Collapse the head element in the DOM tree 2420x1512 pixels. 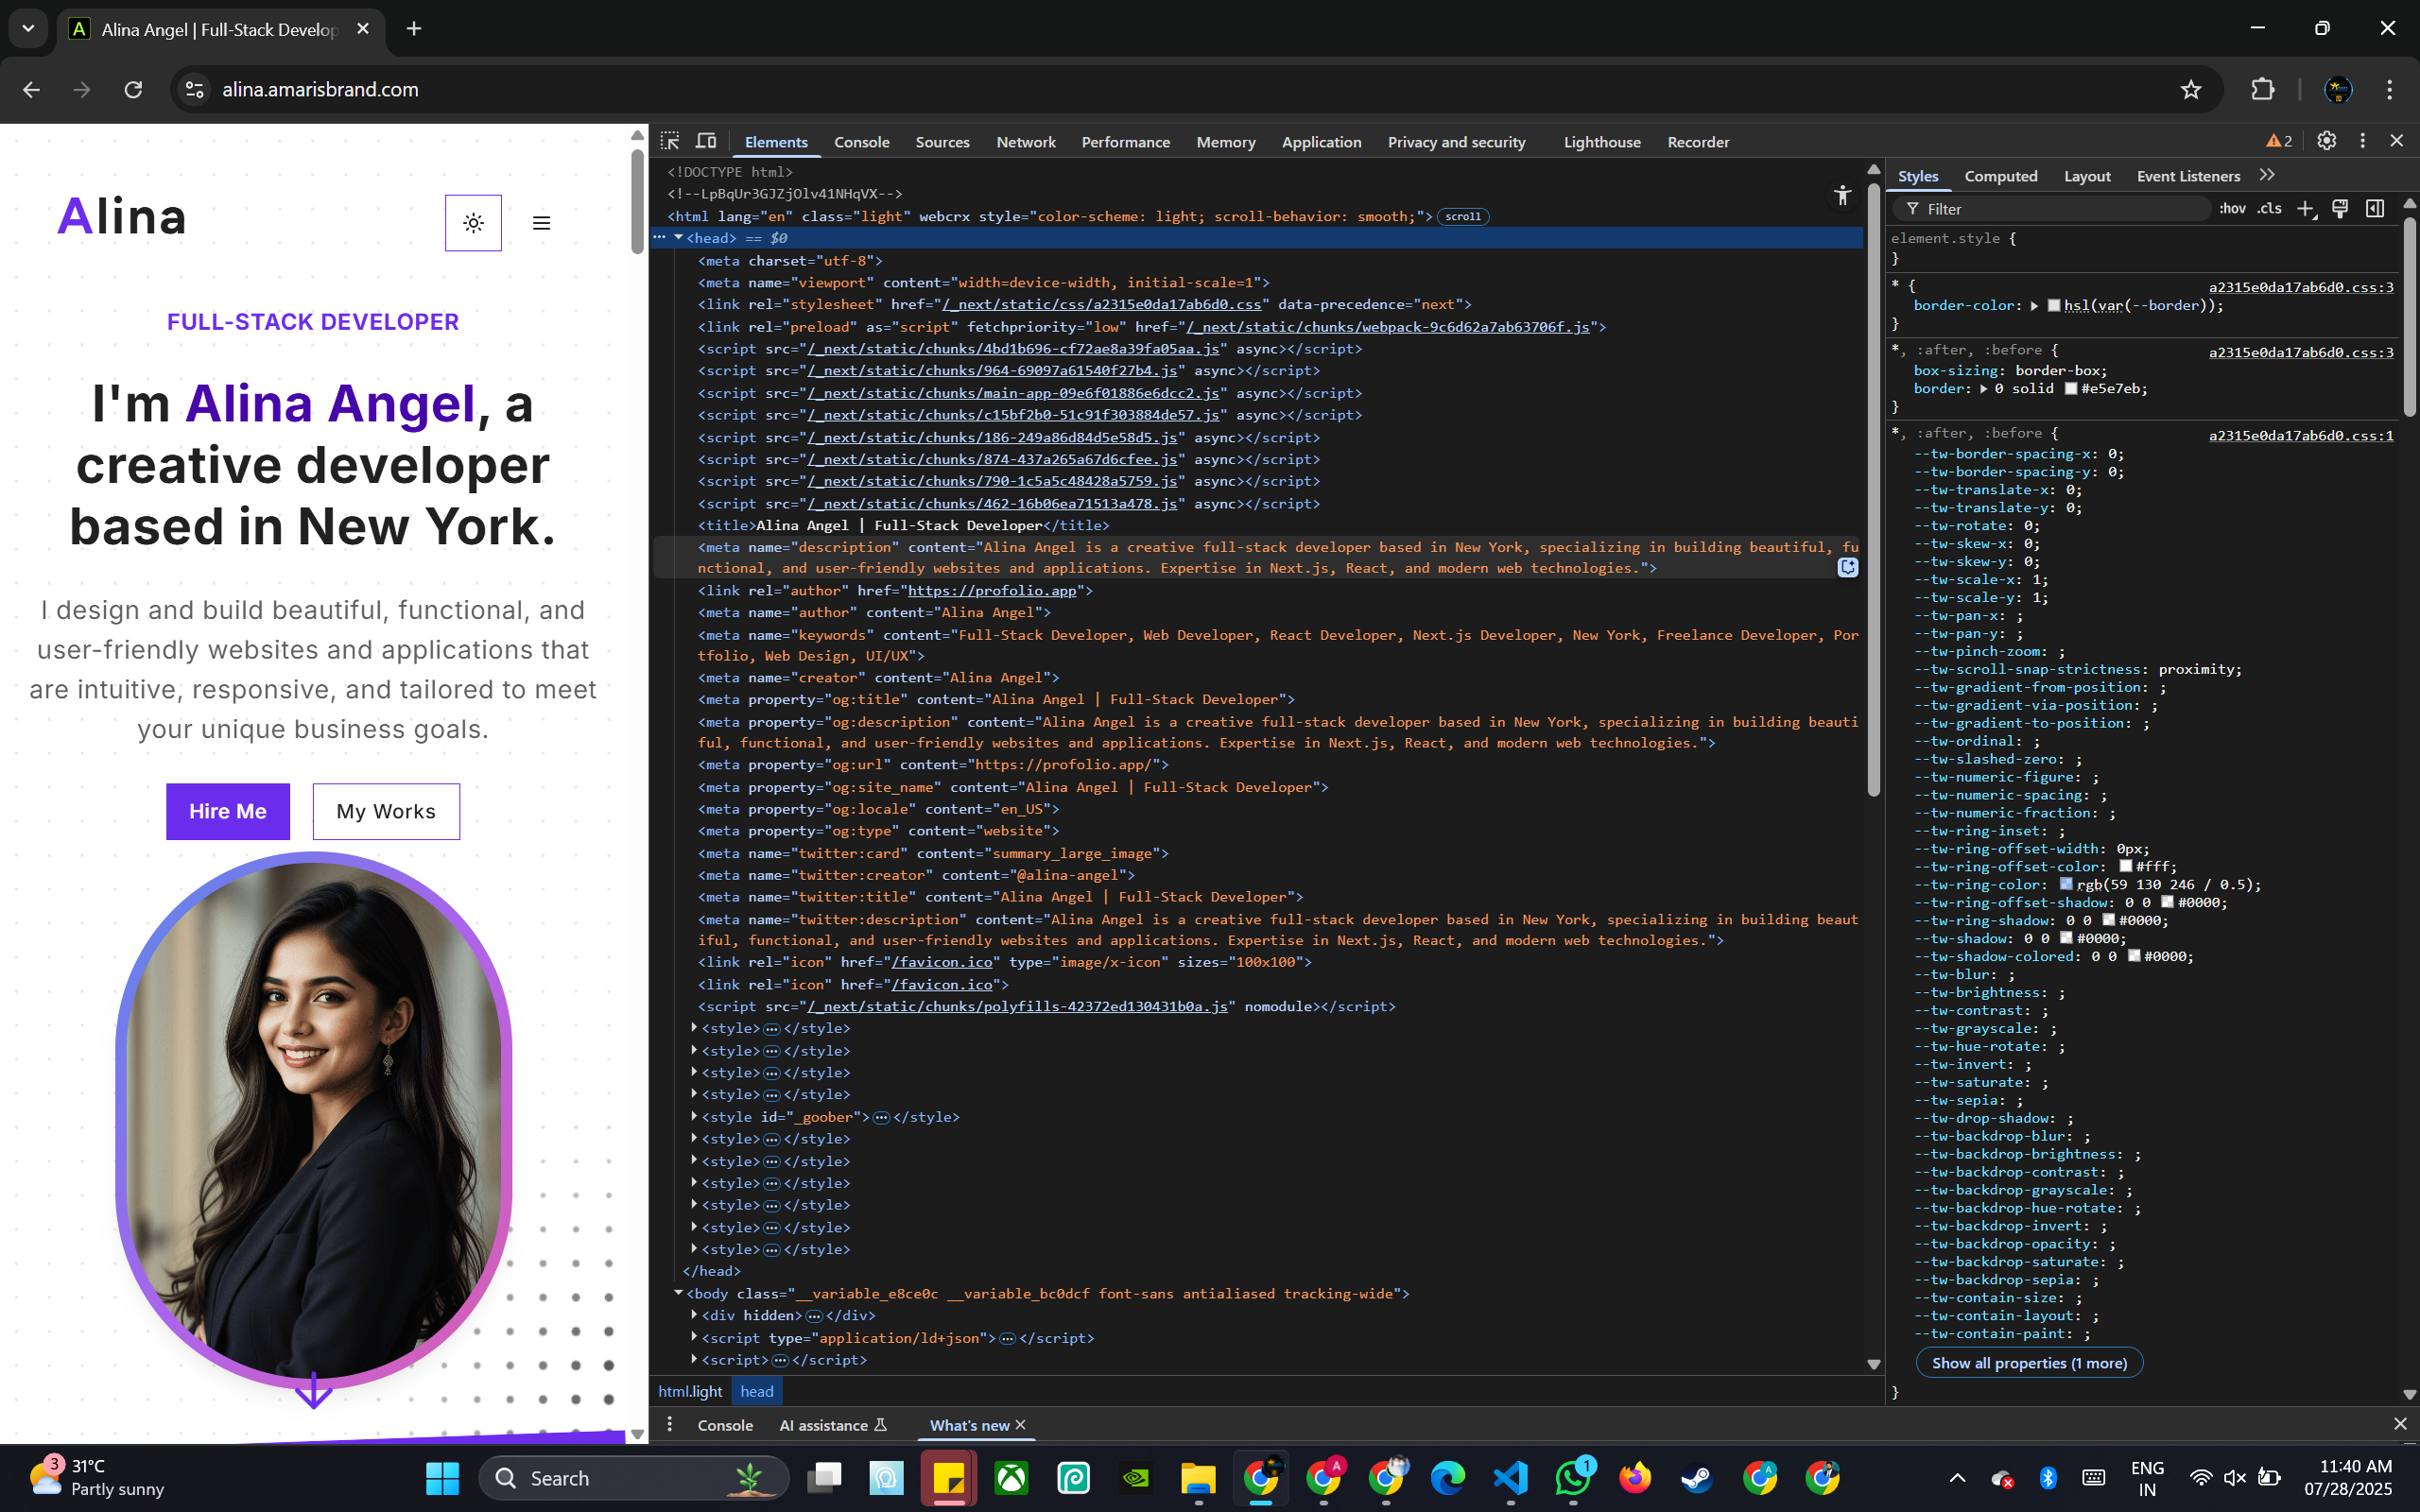point(679,238)
